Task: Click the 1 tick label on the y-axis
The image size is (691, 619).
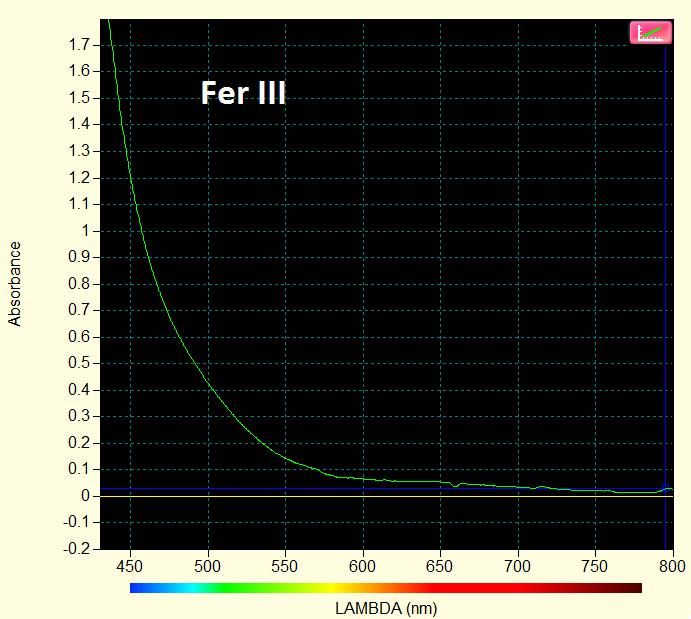Action: (x=86, y=231)
